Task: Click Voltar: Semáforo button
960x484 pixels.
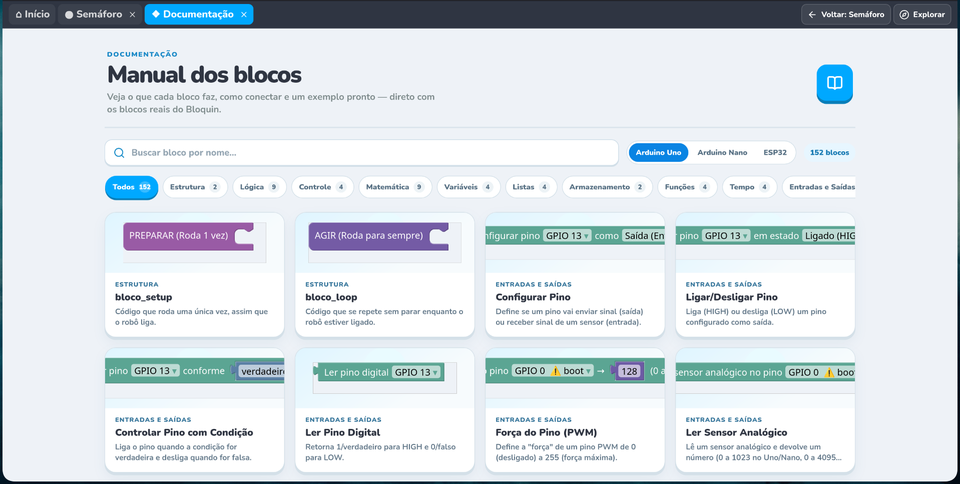Action: point(846,14)
